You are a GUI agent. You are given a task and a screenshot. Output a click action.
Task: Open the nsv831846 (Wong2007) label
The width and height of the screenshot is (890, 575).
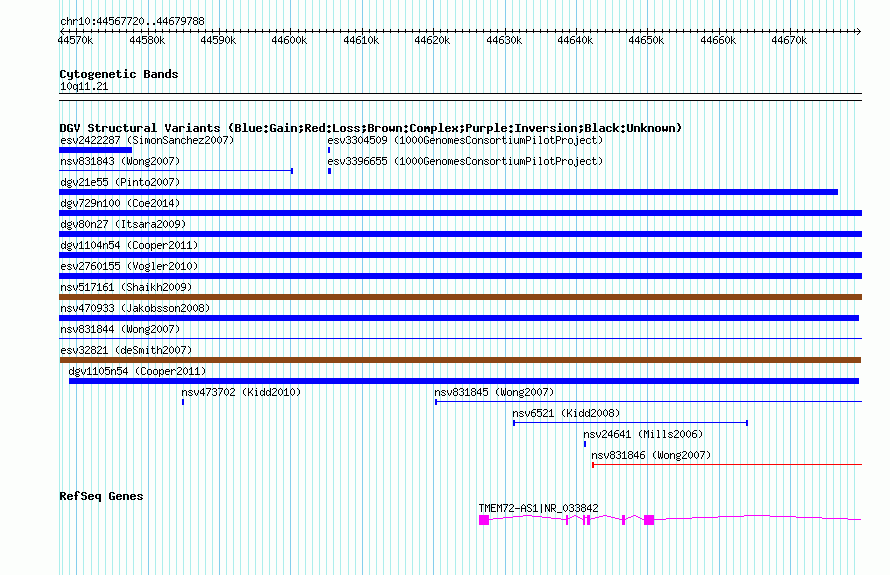(651, 455)
